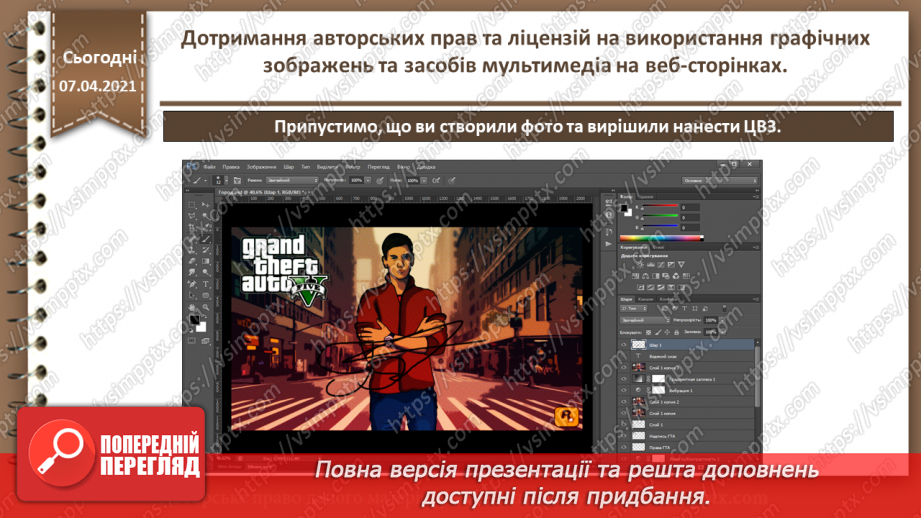The height and width of the screenshot is (518, 921).
Task: Open the Перегляд menu
Action: tap(379, 167)
